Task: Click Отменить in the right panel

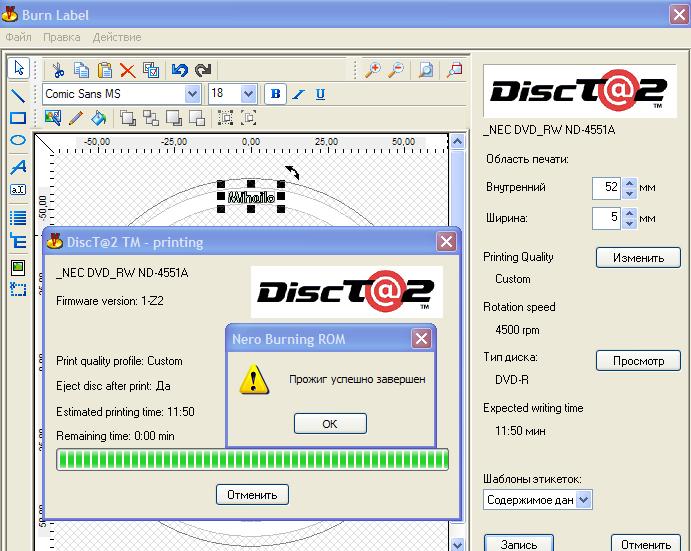Action: [x=646, y=544]
